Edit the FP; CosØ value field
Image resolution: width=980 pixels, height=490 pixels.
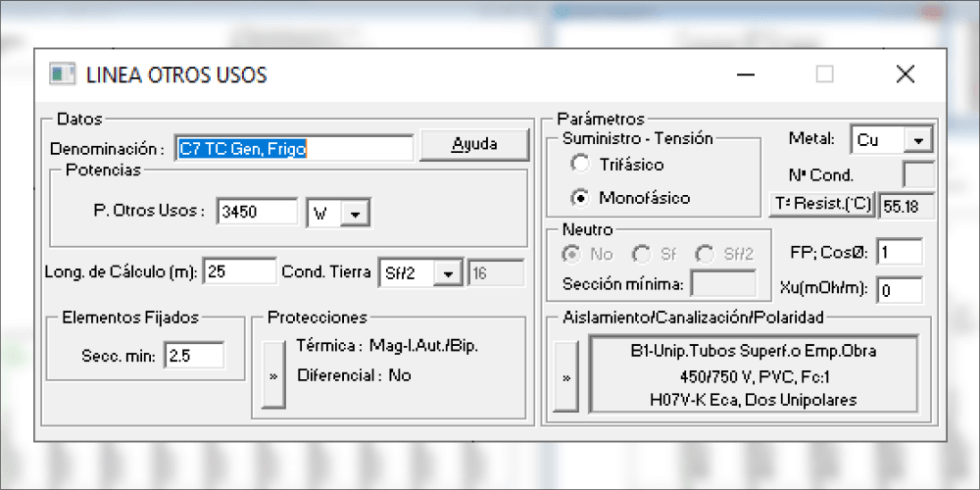click(899, 251)
